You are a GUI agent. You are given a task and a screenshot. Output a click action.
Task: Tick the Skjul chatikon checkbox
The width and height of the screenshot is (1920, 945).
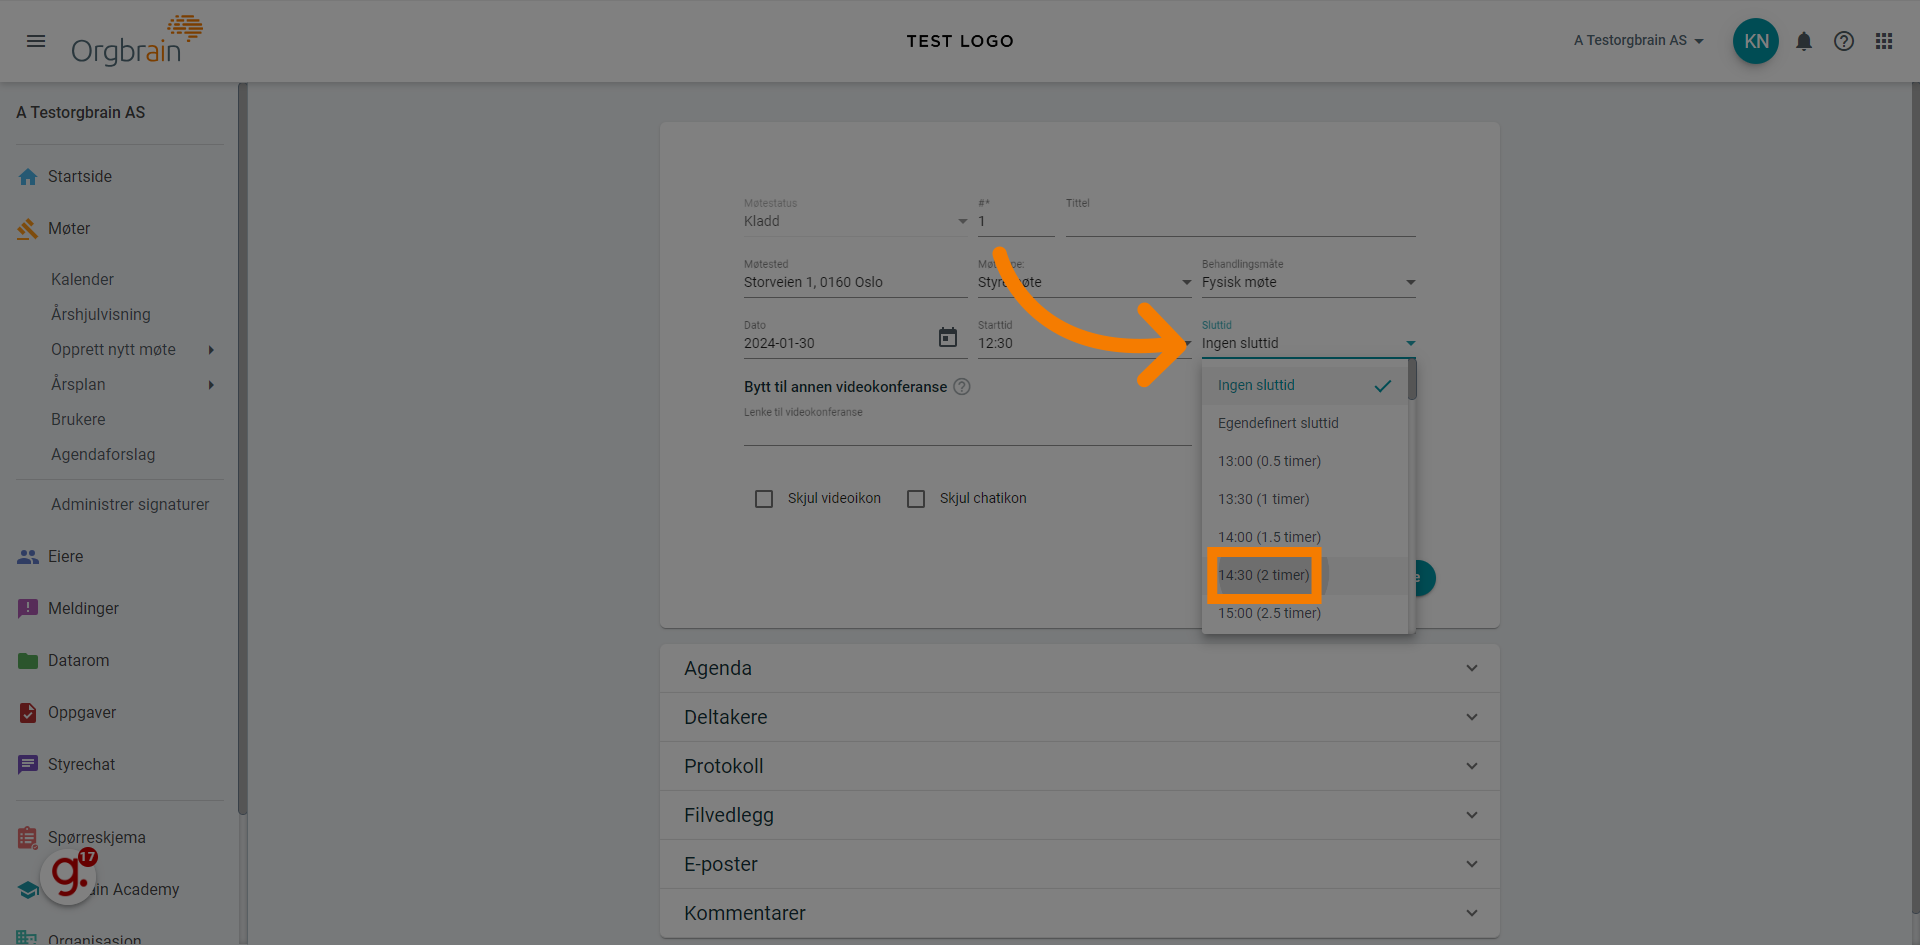tap(916, 499)
